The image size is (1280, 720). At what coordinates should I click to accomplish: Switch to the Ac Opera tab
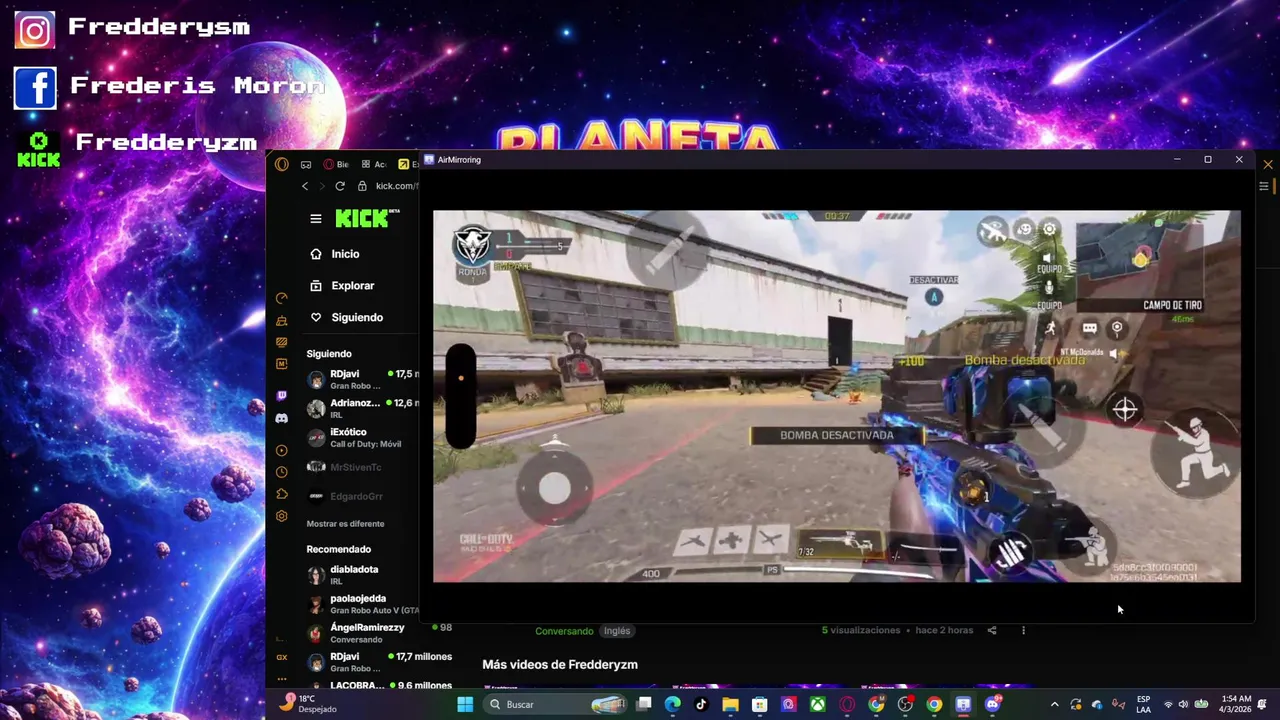tap(374, 164)
